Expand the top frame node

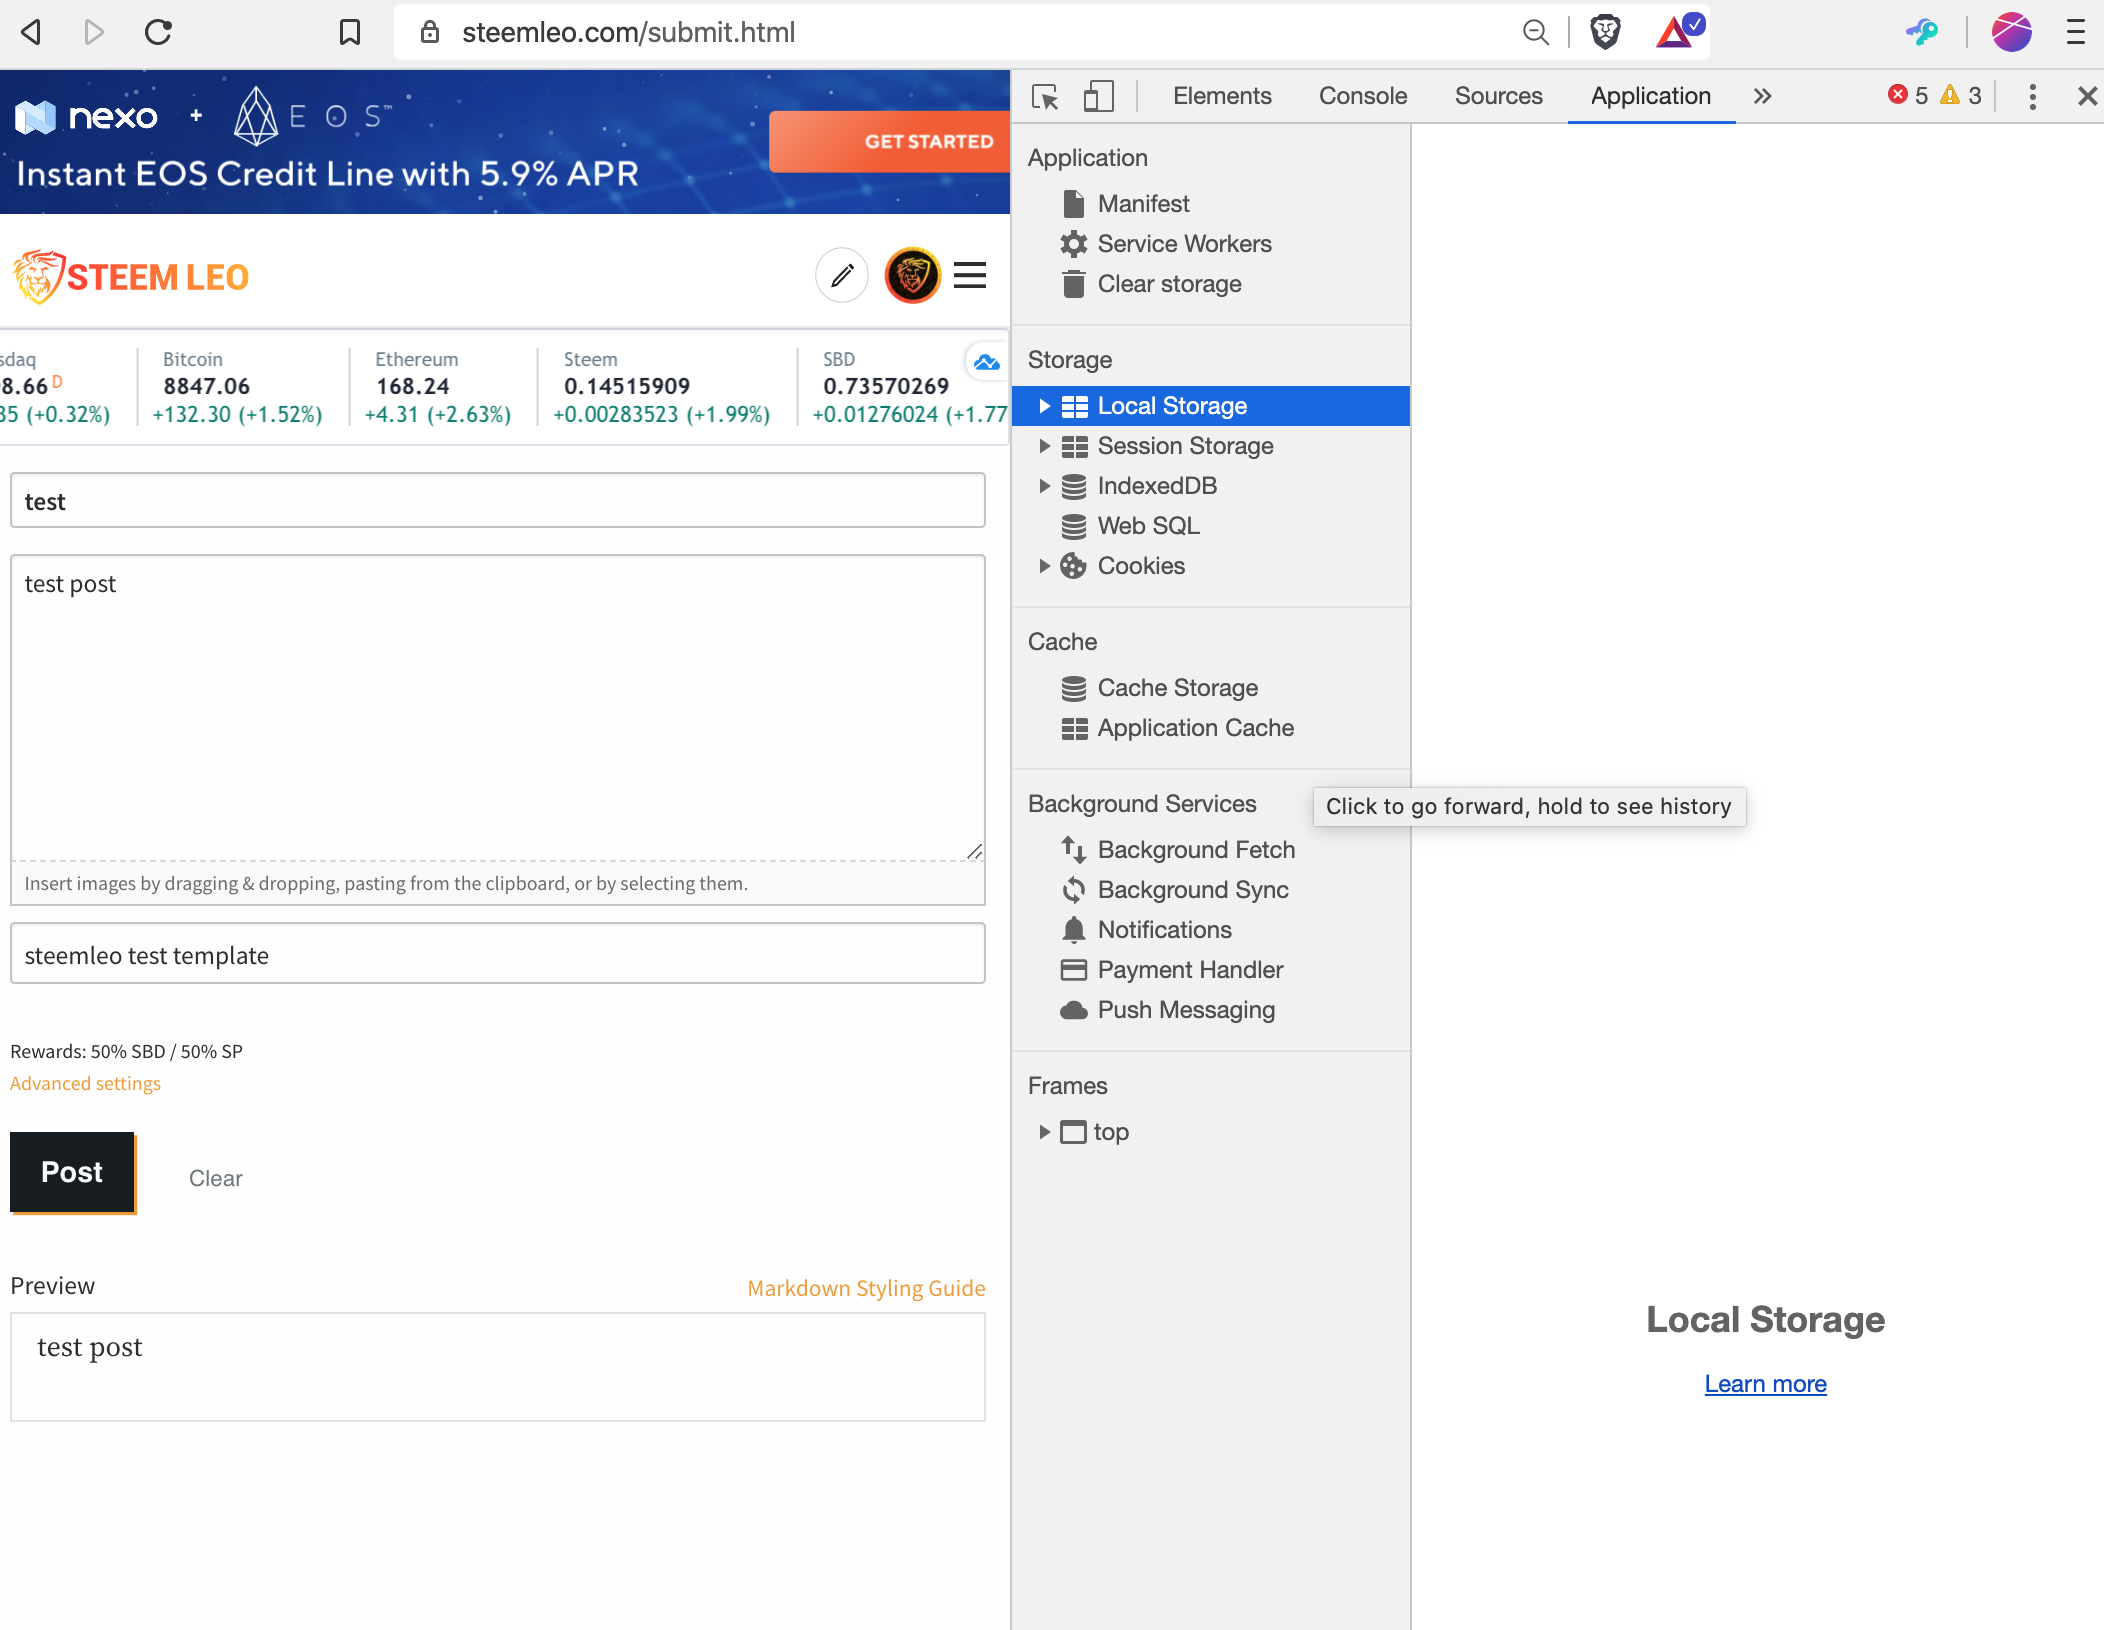(x=1044, y=1132)
